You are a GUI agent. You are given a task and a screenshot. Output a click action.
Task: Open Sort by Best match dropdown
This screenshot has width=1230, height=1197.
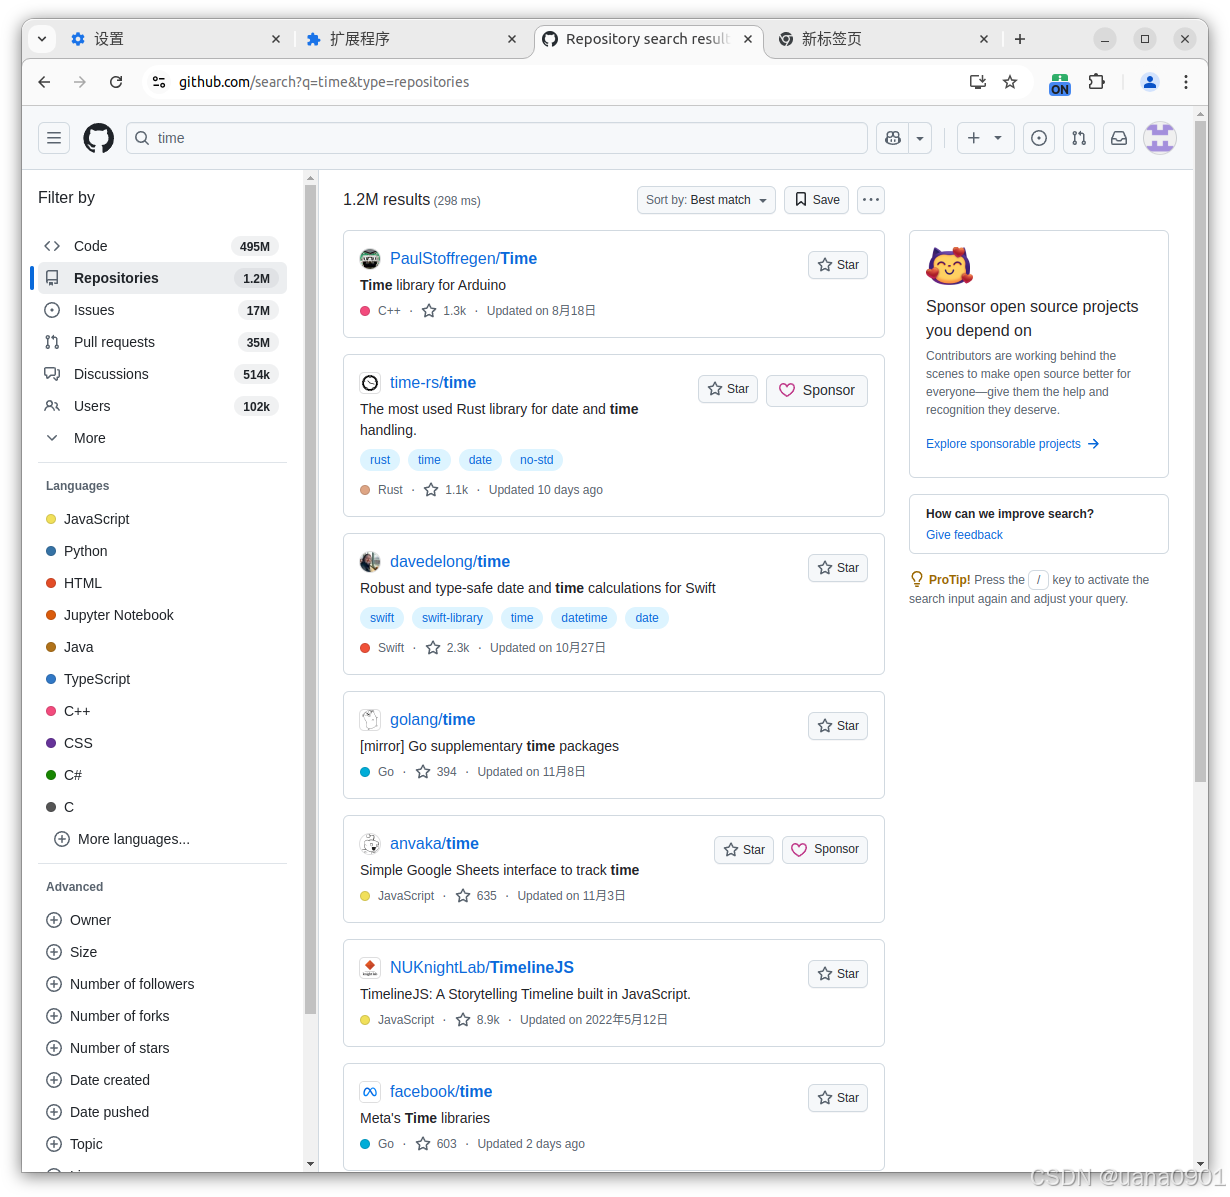[706, 200]
